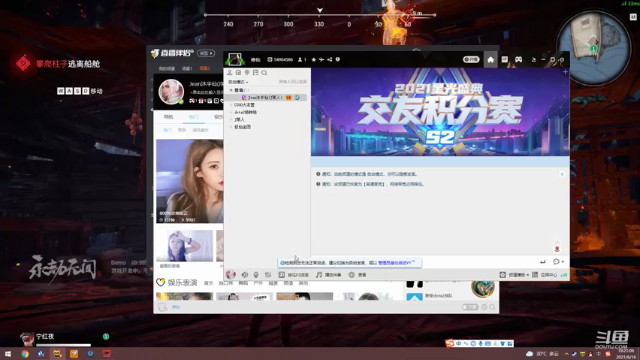
Task: Click the user icon above channel list
Action: click(230, 73)
